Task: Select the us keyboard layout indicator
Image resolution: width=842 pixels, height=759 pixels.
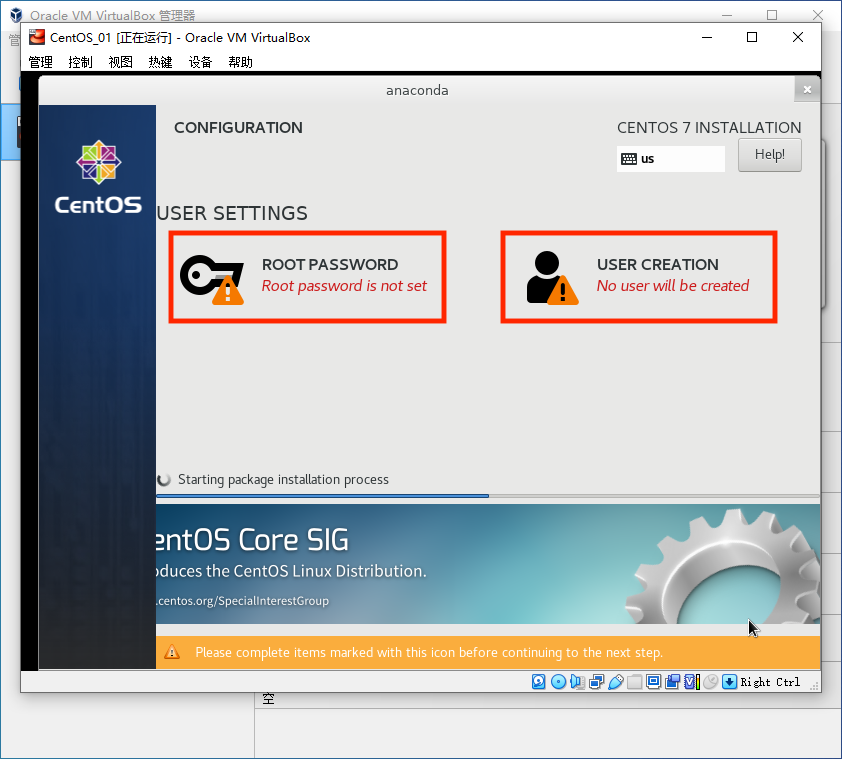Action: click(x=671, y=159)
